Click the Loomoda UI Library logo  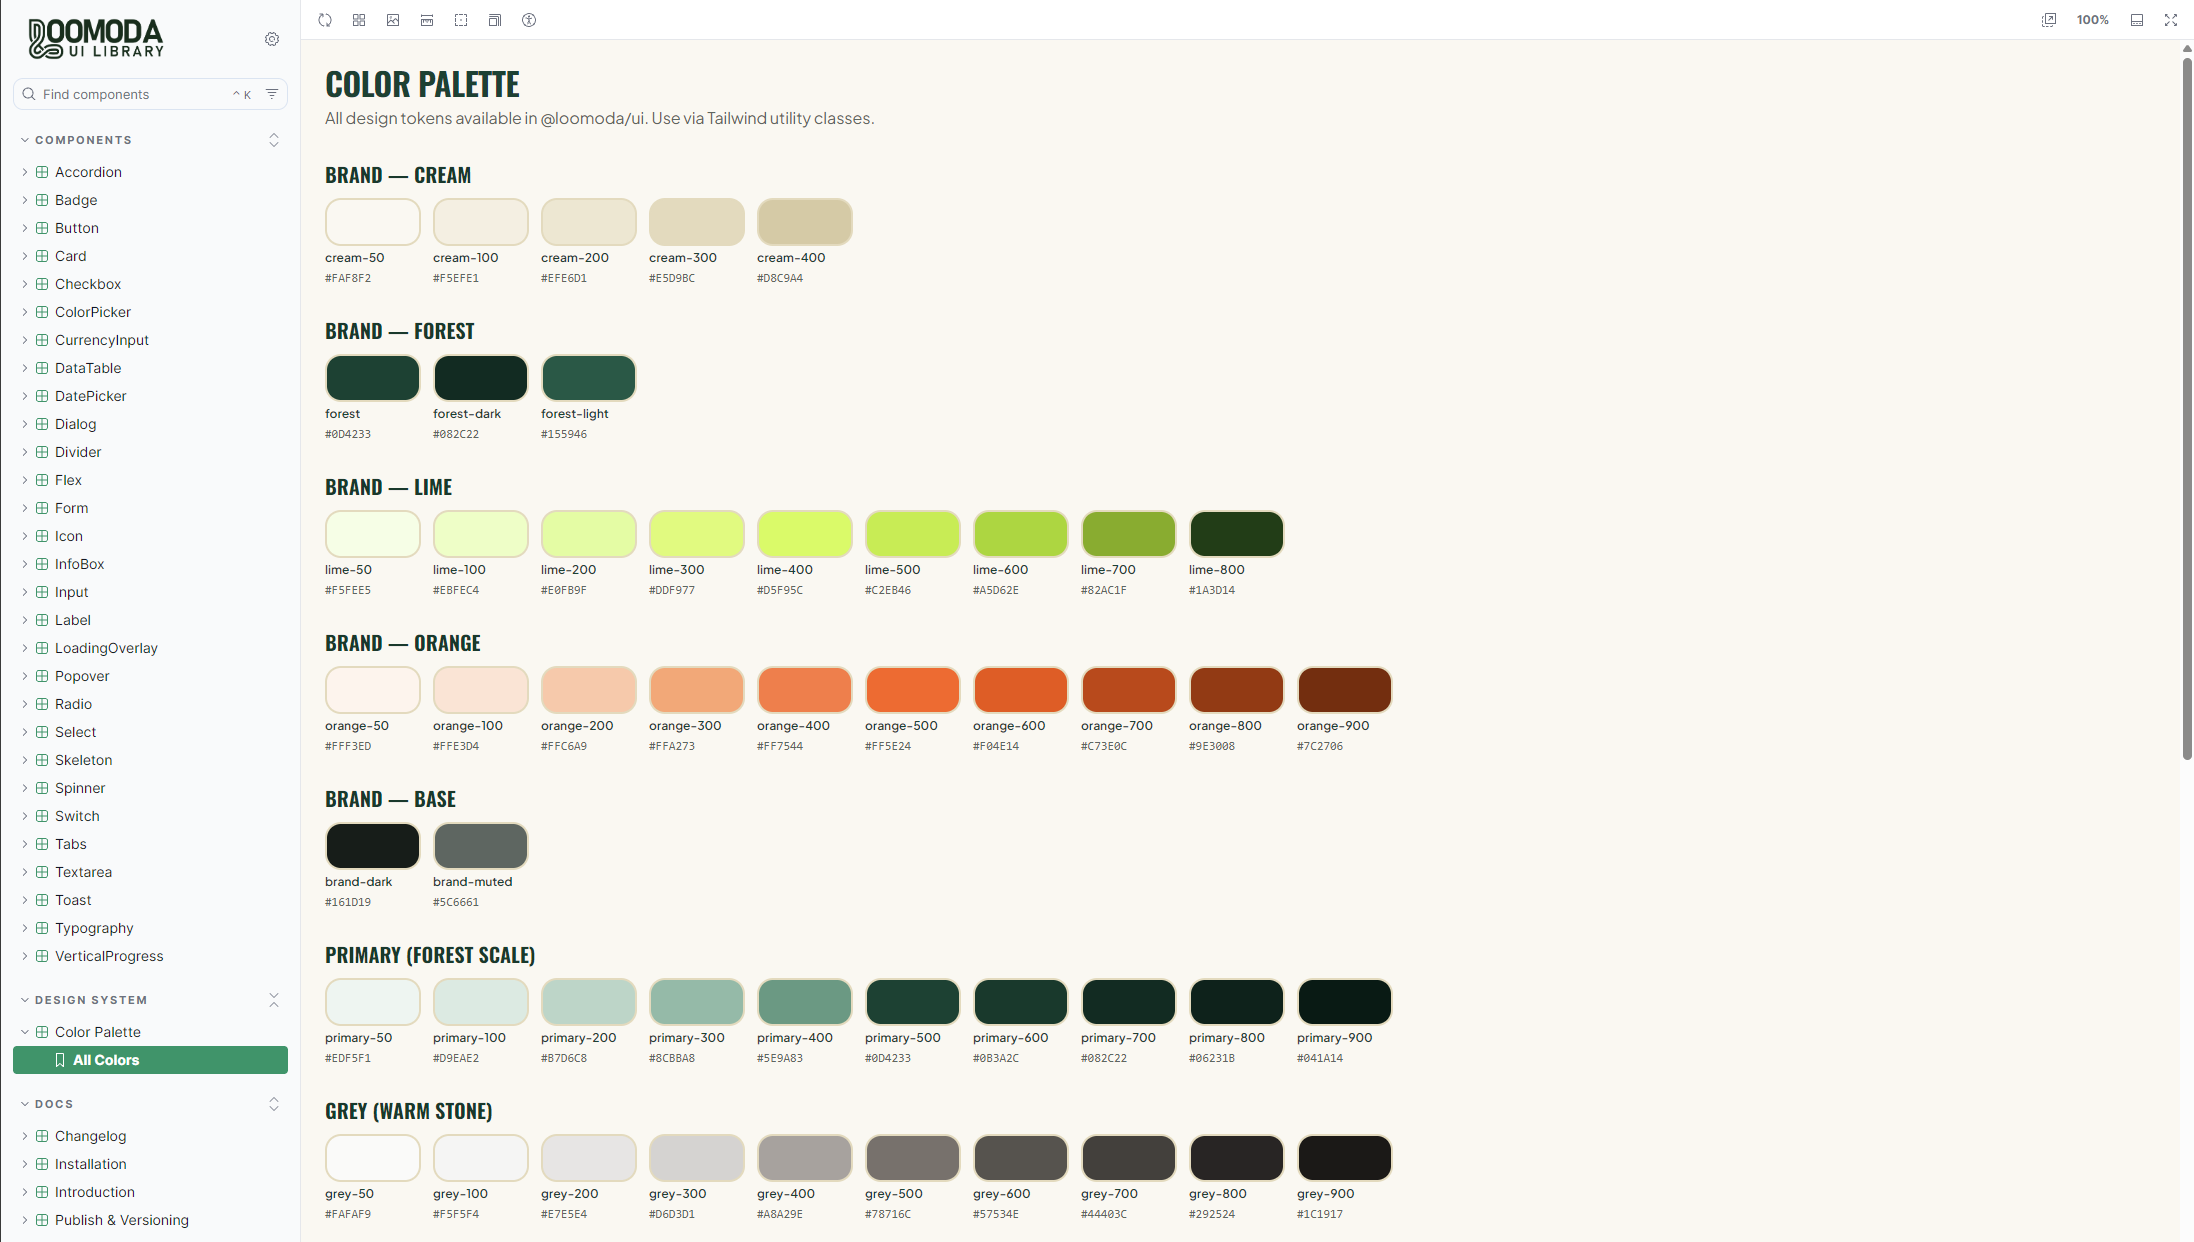pyautogui.click(x=96, y=39)
